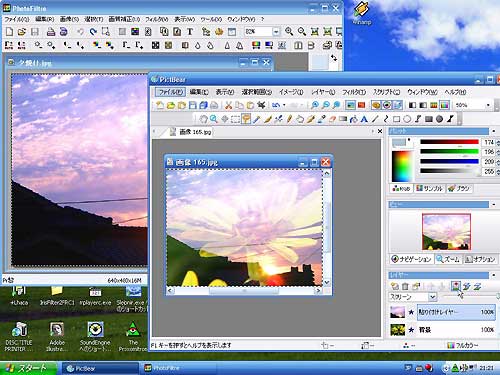Viewport: 500px width, 375px height.
Task: Select the Move tool in PictBear
Action: click(225, 119)
